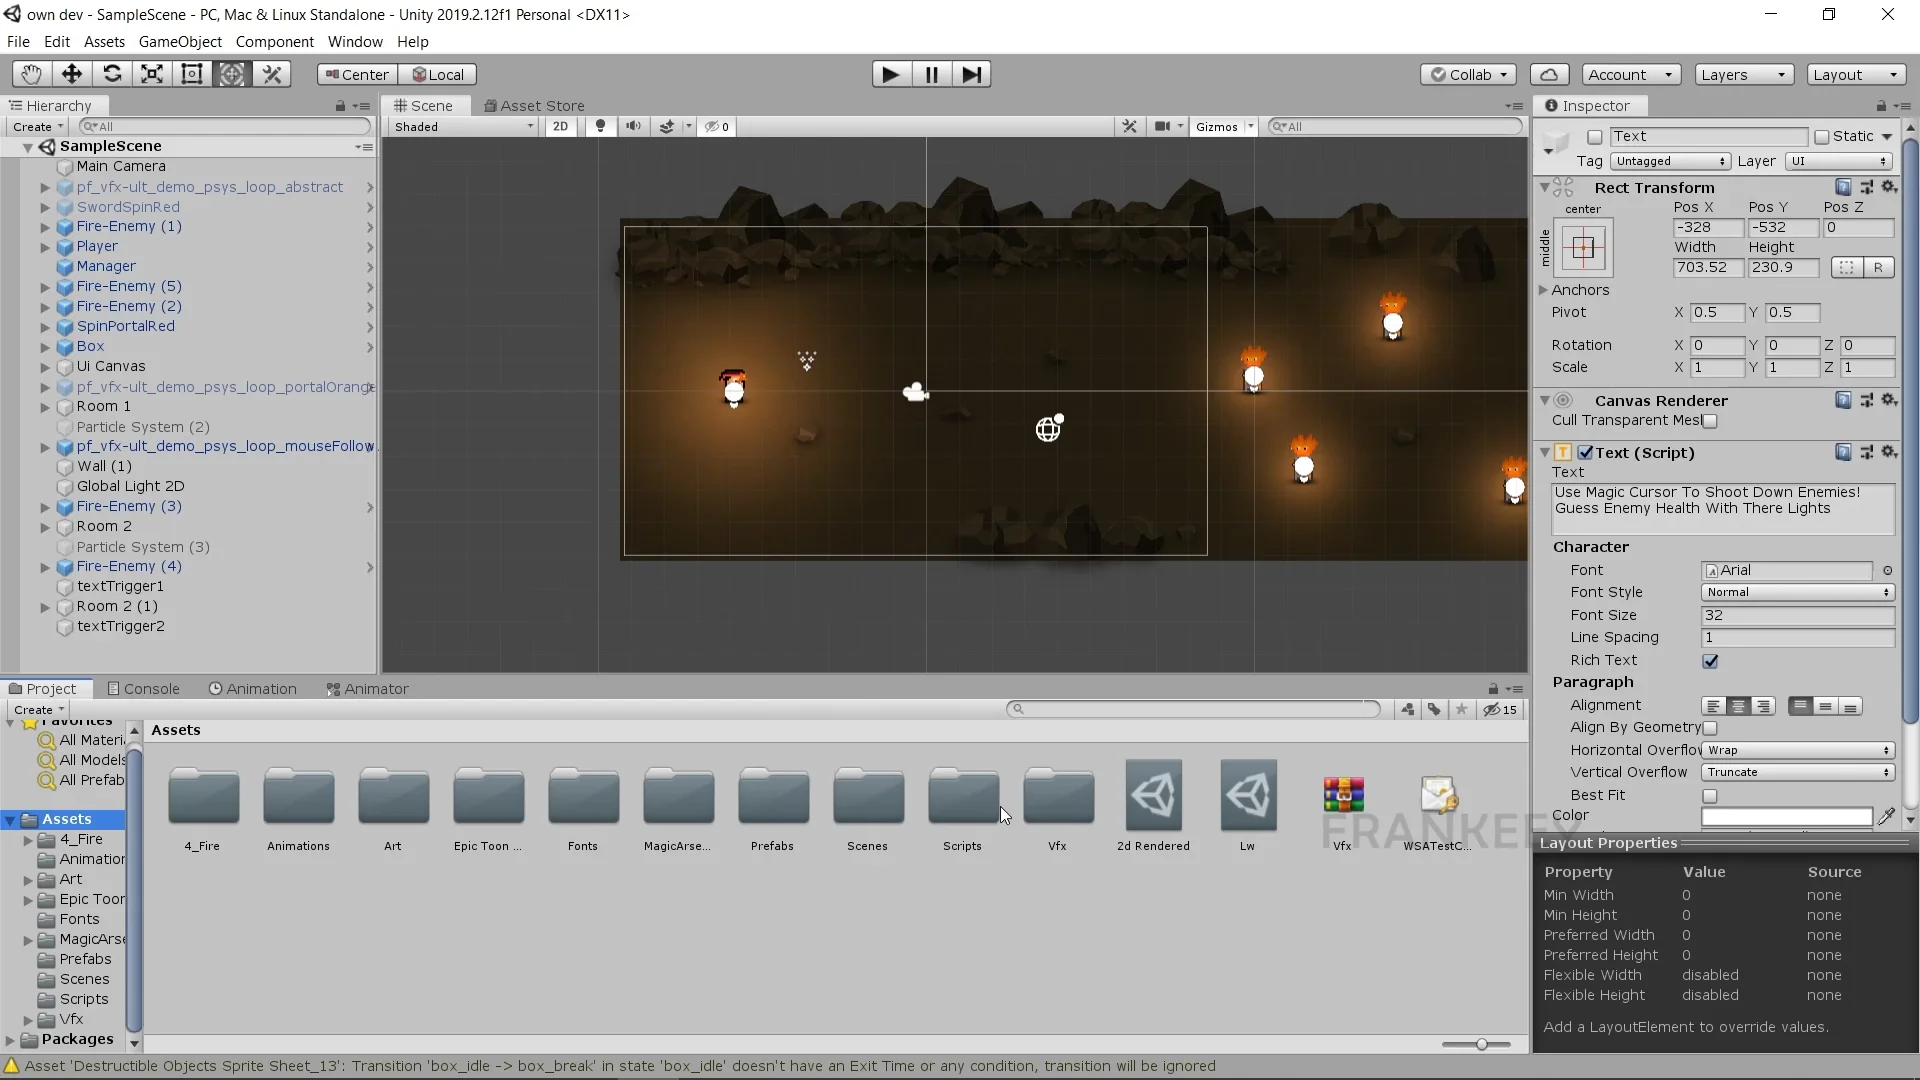Open custom editor tools icon
Image resolution: width=1920 pixels, height=1080 pixels.
[x=272, y=74]
